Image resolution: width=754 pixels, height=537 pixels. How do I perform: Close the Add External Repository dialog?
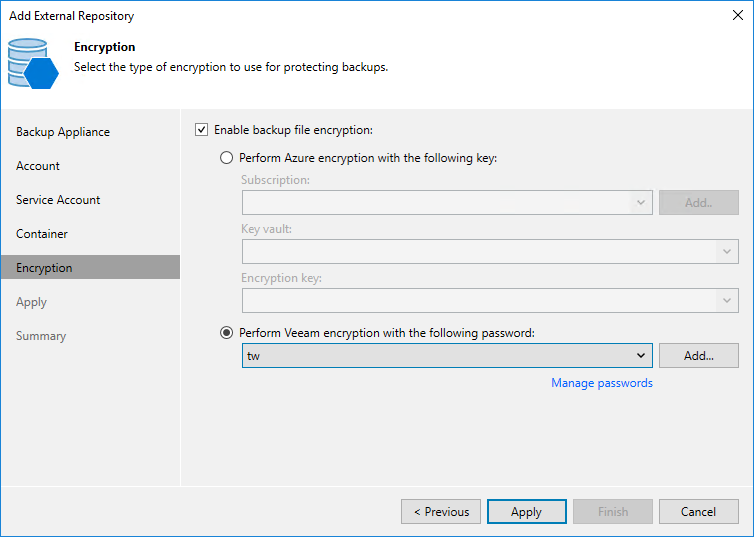pos(737,15)
